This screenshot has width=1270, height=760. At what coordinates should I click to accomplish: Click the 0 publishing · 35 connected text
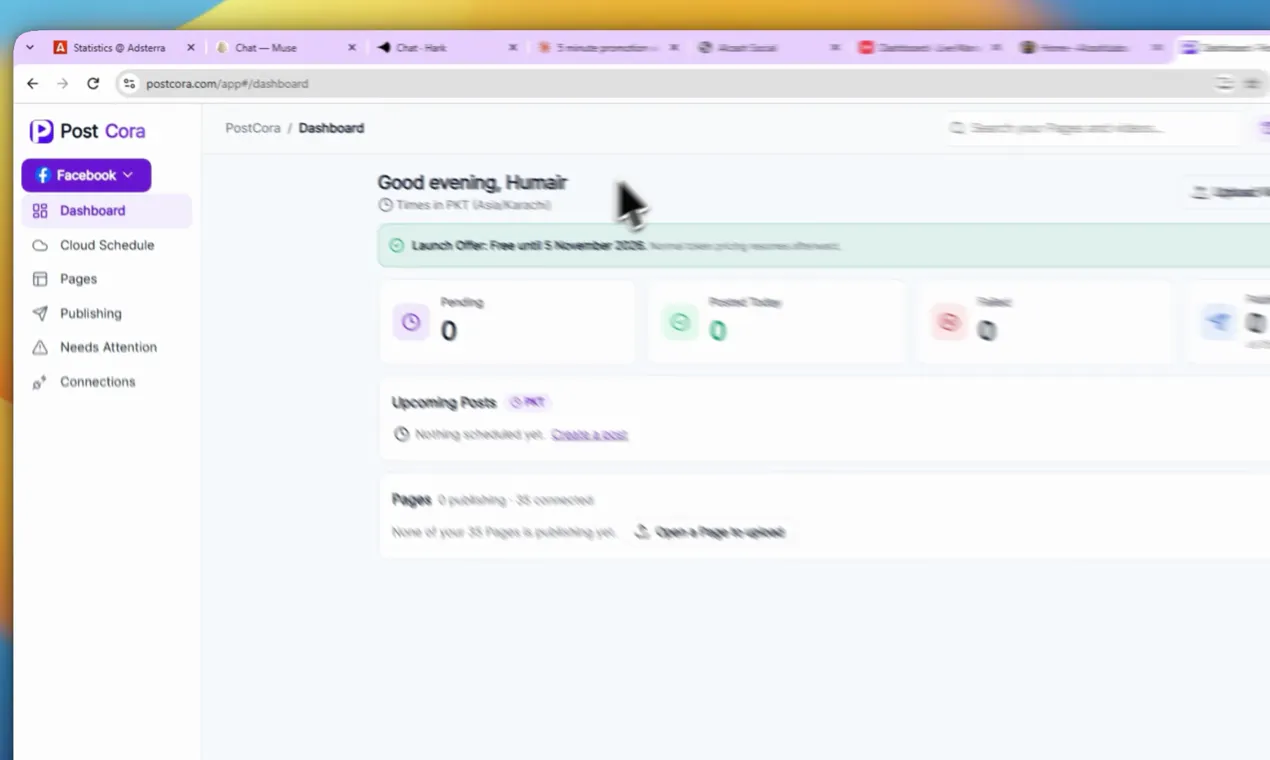click(516, 500)
